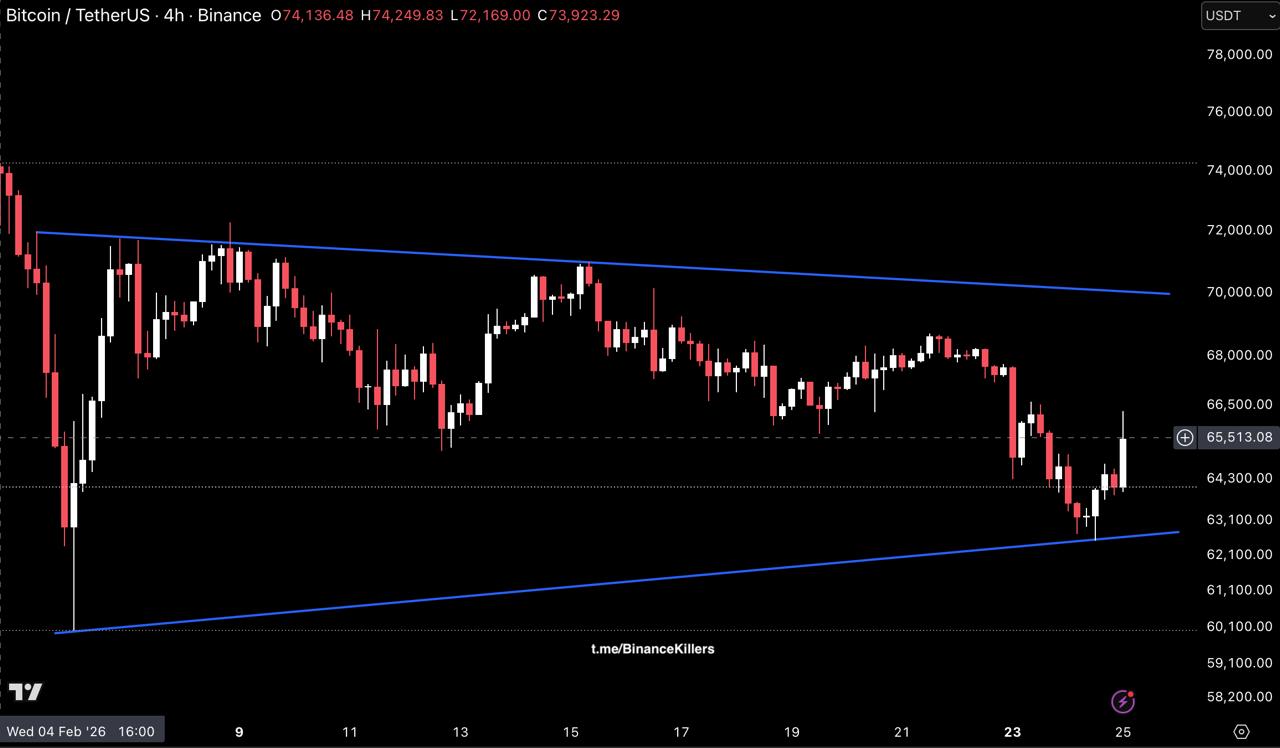Click the 9 date on time axis
The height and width of the screenshot is (748, 1280).
click(239, 732)
